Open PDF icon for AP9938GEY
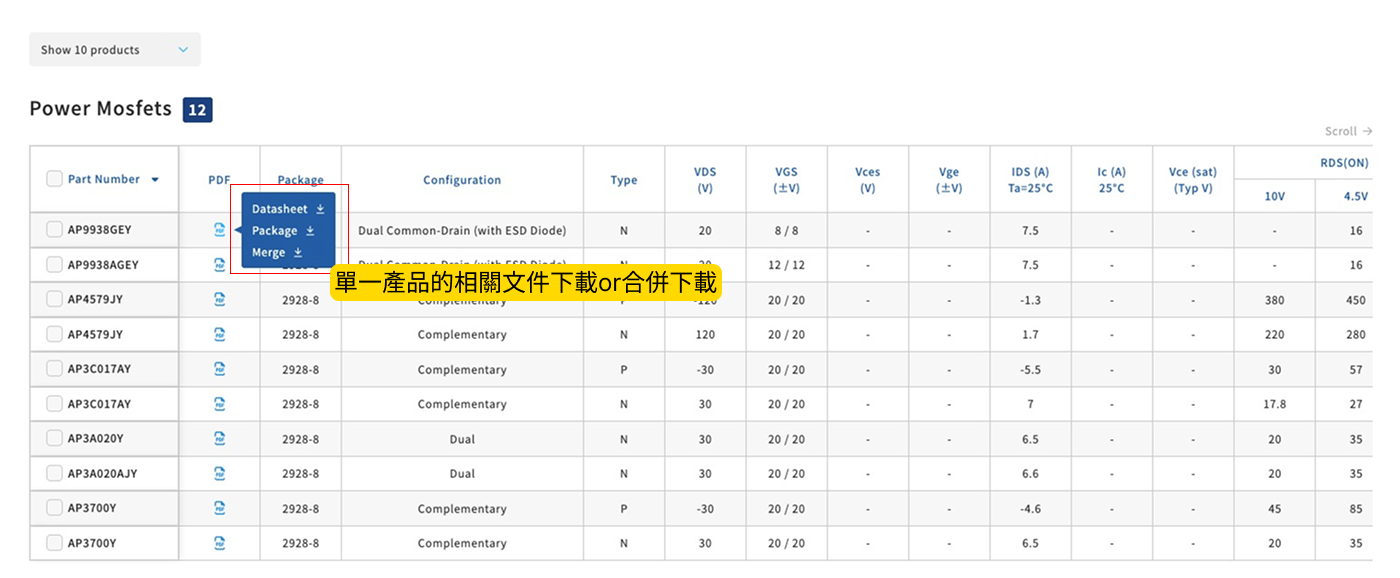1400x578 pixels. point(220,230)
